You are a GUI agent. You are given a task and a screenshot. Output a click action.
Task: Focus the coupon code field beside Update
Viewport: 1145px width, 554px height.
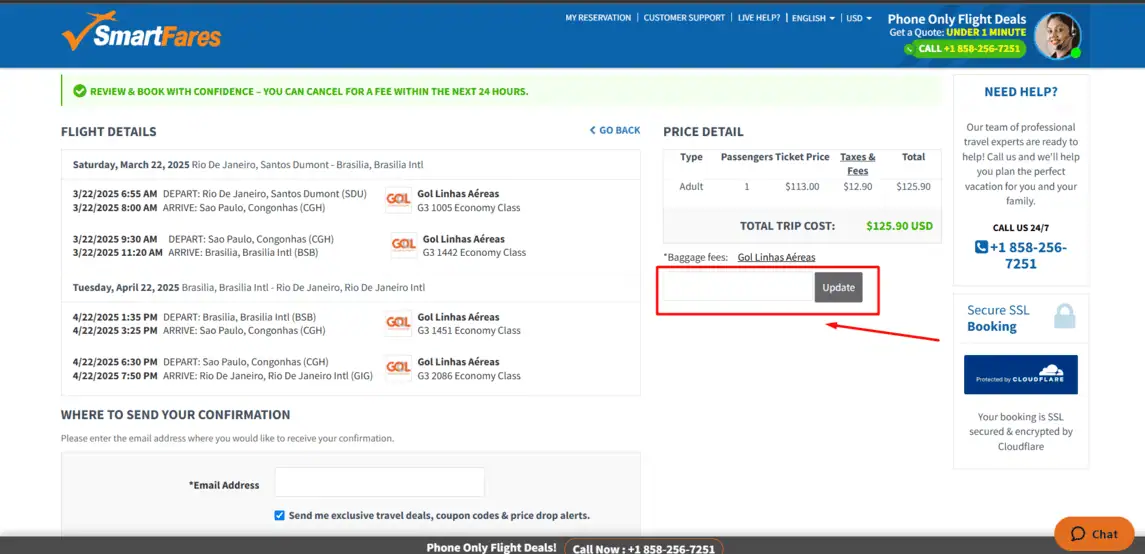[739, 288]
